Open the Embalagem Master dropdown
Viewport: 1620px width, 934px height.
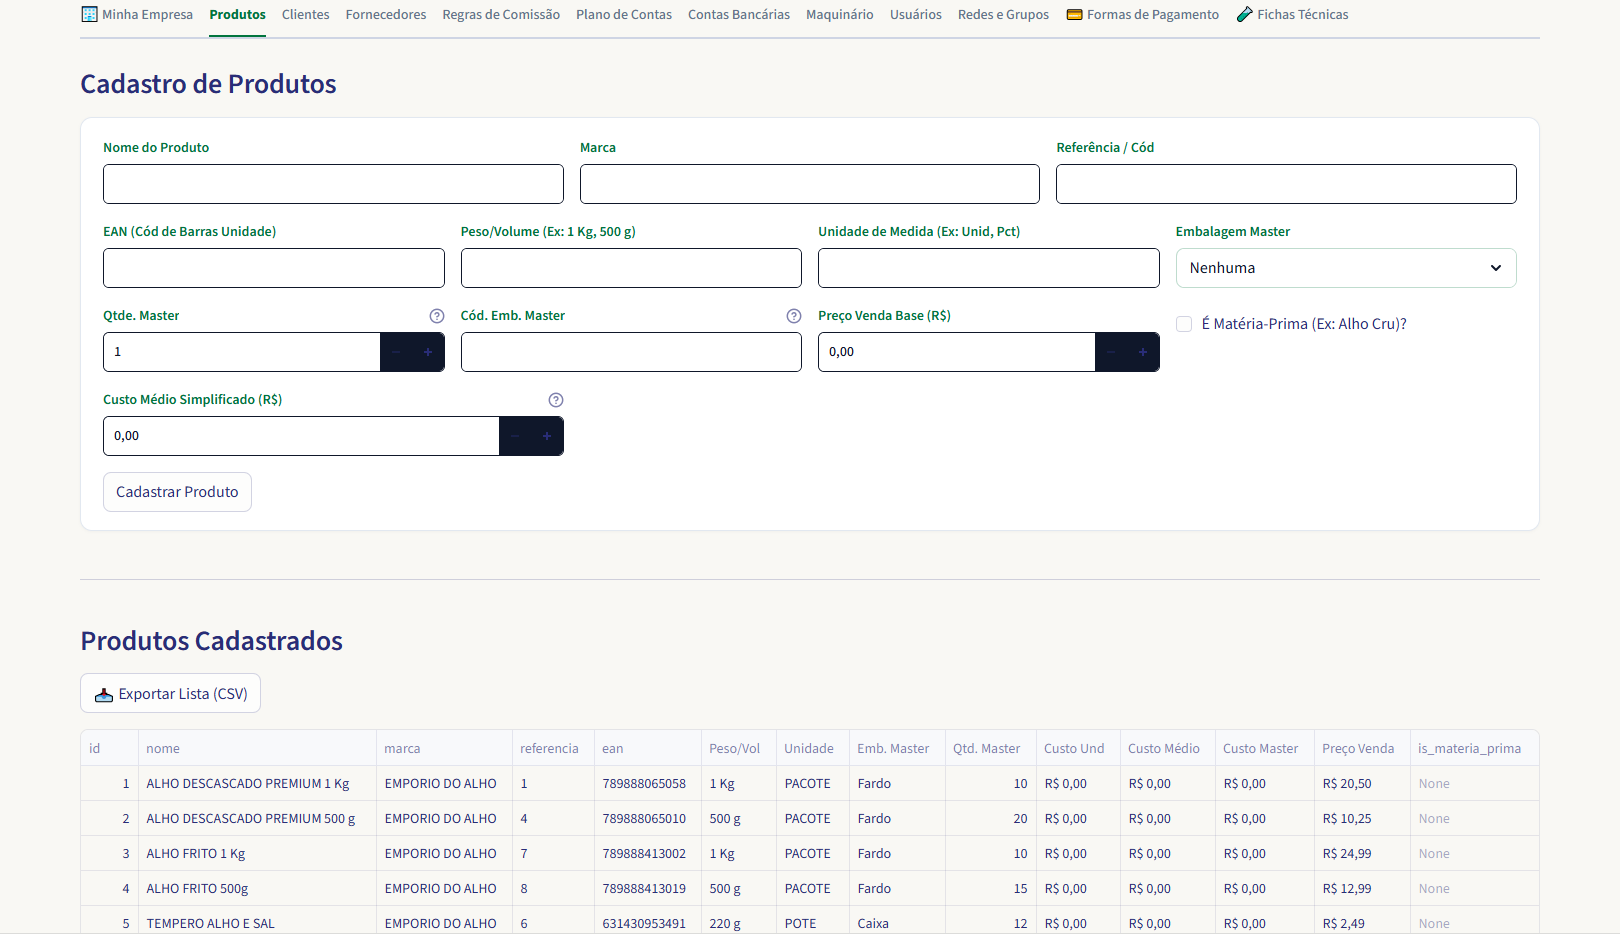tap(1346, 268)
